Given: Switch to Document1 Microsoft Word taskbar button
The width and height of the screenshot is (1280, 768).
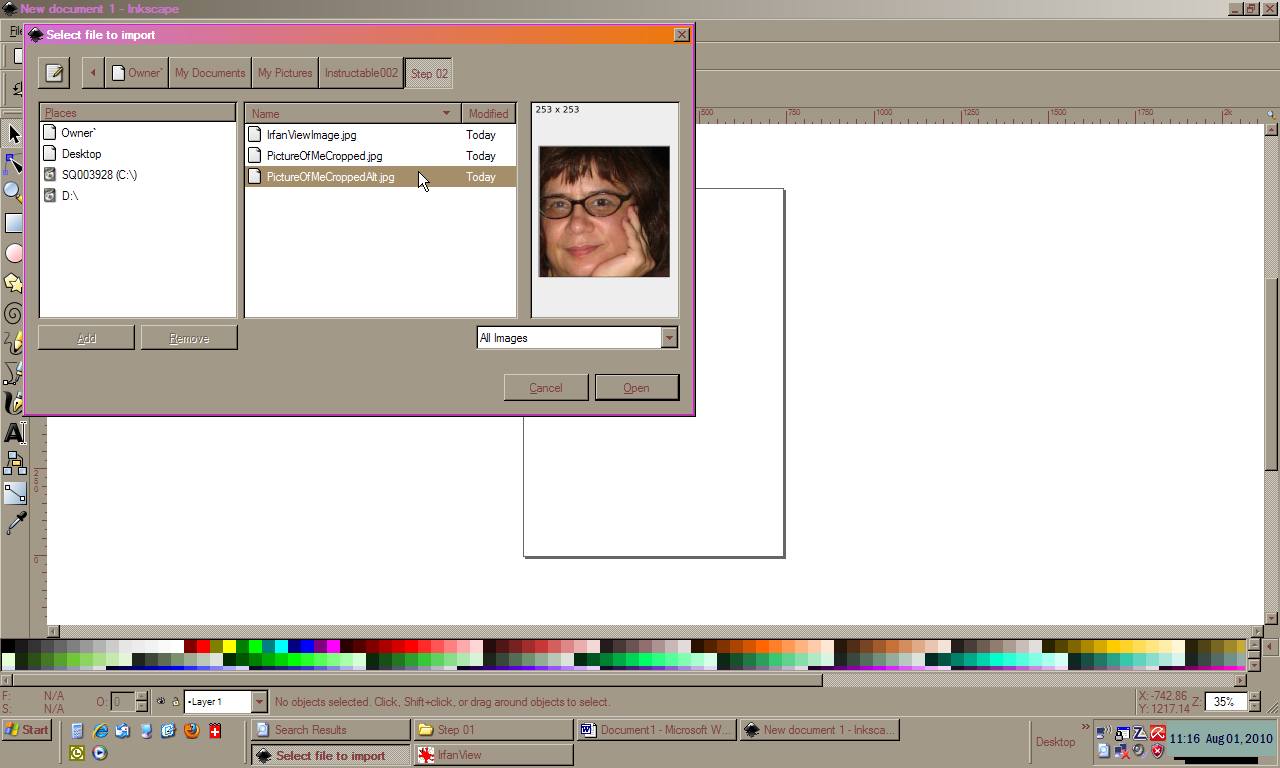Looking at the screenshot, I should click(x=656, y=730).
